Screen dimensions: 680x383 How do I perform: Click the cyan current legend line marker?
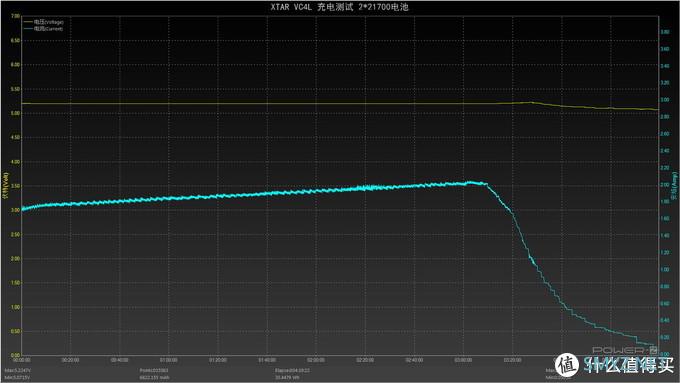pyautogui.click(x=28, y=29)
